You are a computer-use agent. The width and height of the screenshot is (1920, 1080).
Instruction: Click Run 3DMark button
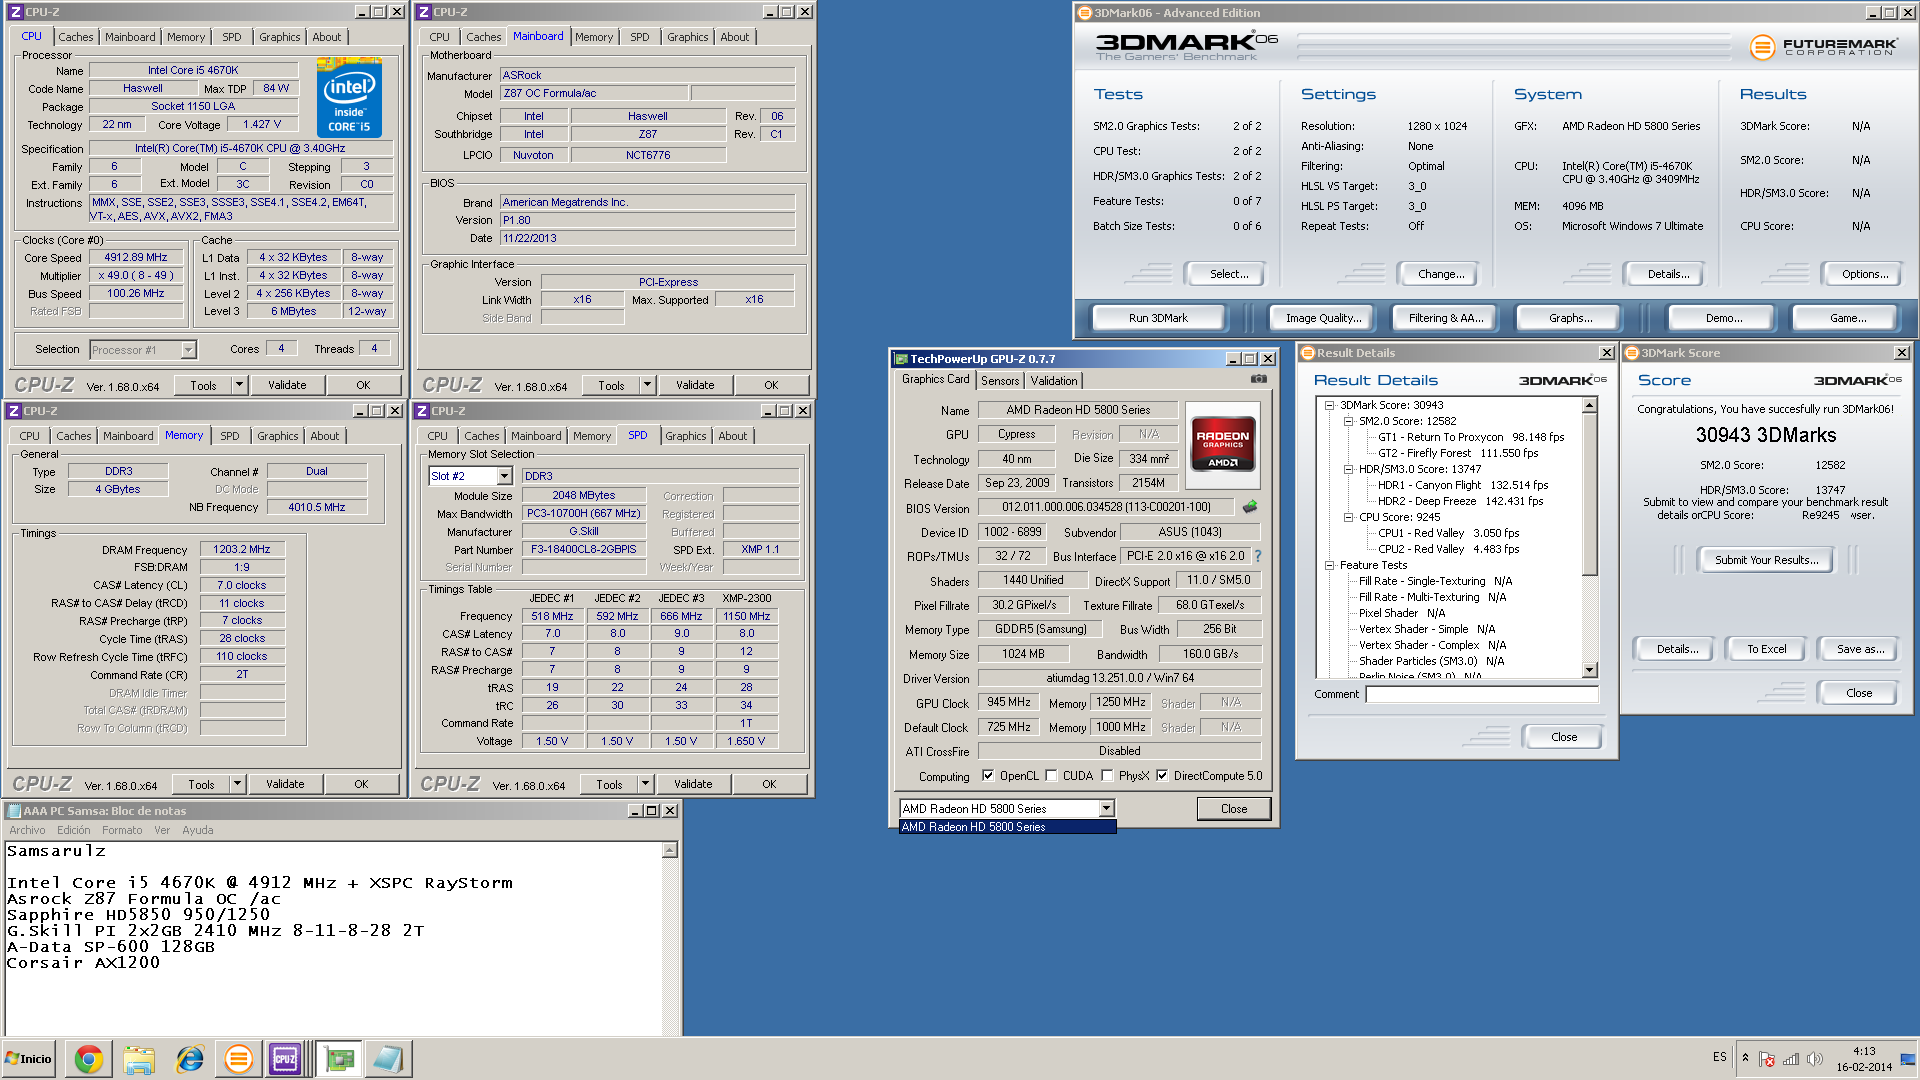click(1158, 318)
